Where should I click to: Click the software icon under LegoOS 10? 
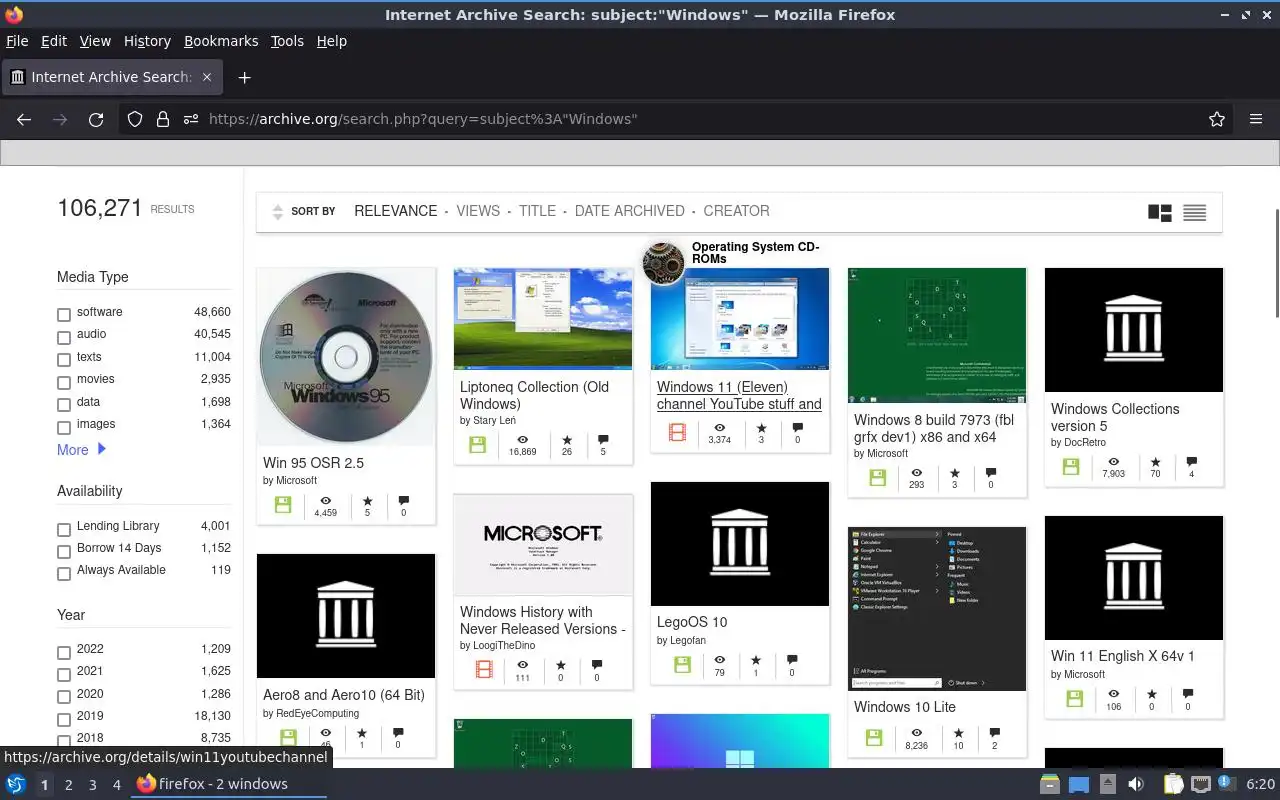coord(683,665)
